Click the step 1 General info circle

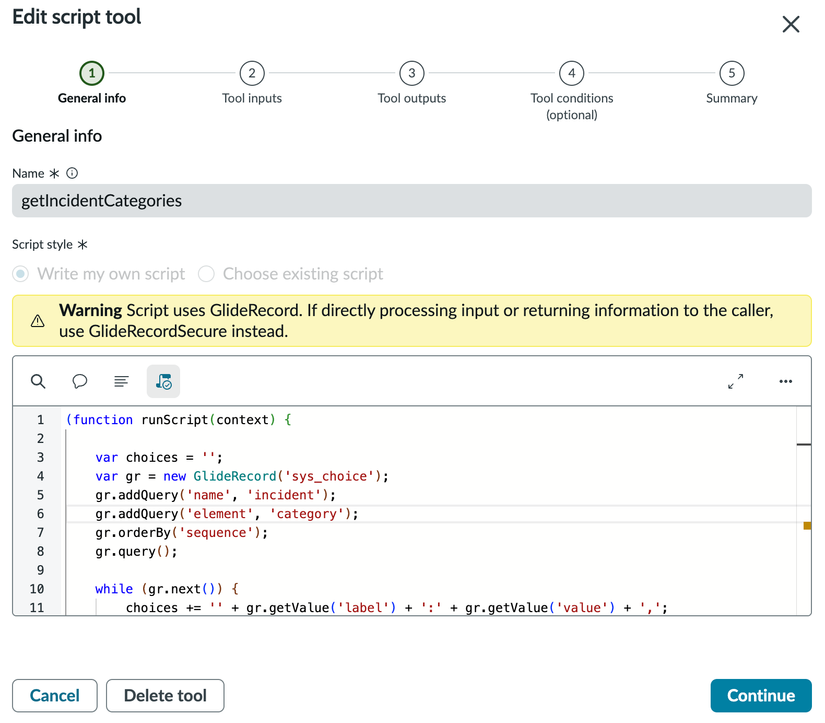92,73
